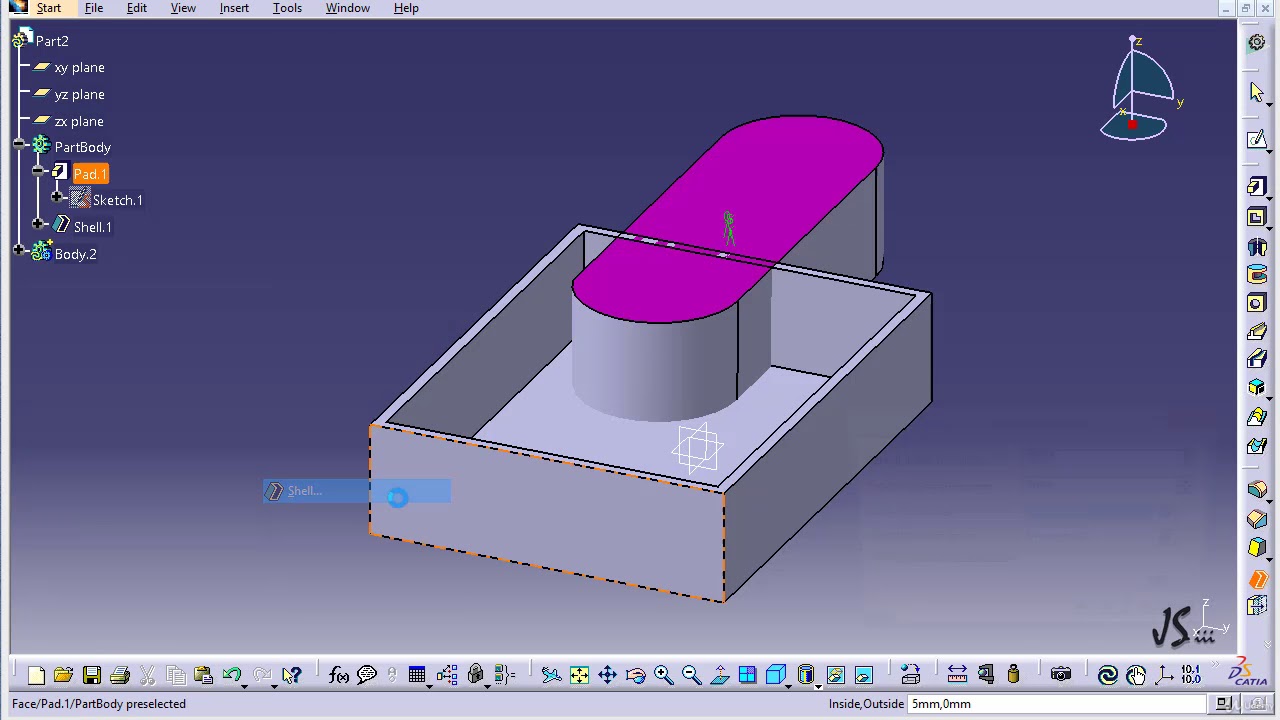Open the Start menu
This screenshot has width=1280, height=720.
click(48, 8)
